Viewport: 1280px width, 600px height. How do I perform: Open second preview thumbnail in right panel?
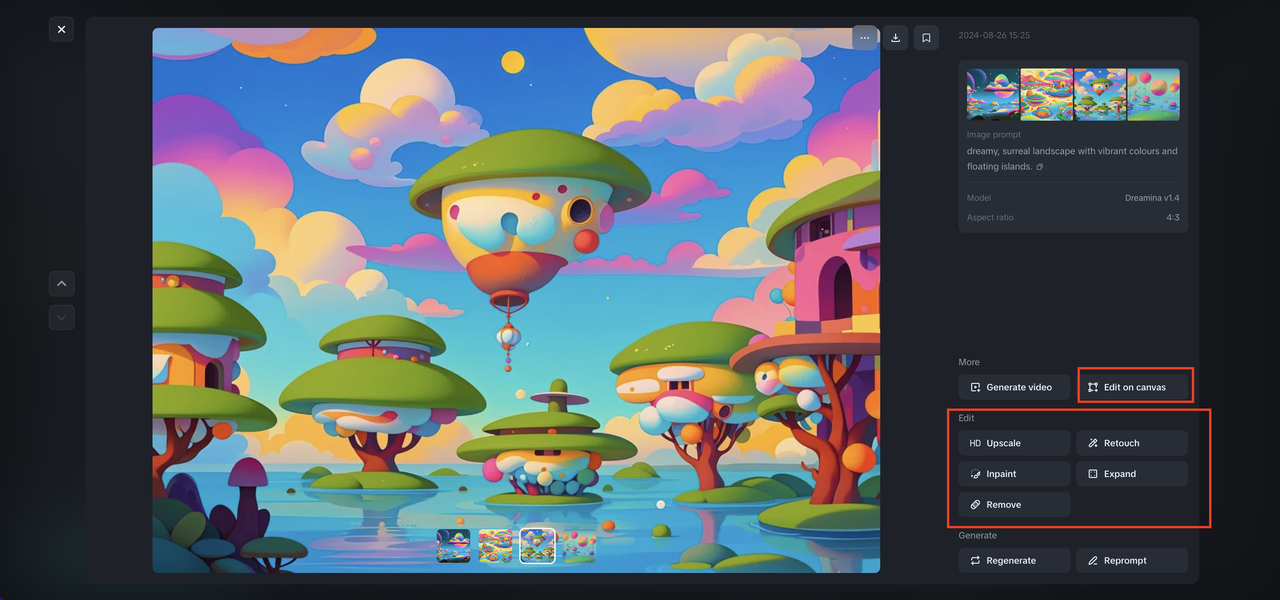(1046, 94)
